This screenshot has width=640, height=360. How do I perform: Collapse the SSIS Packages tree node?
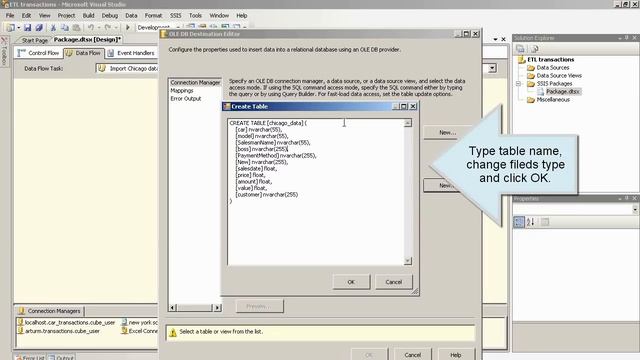coord(518,84)
